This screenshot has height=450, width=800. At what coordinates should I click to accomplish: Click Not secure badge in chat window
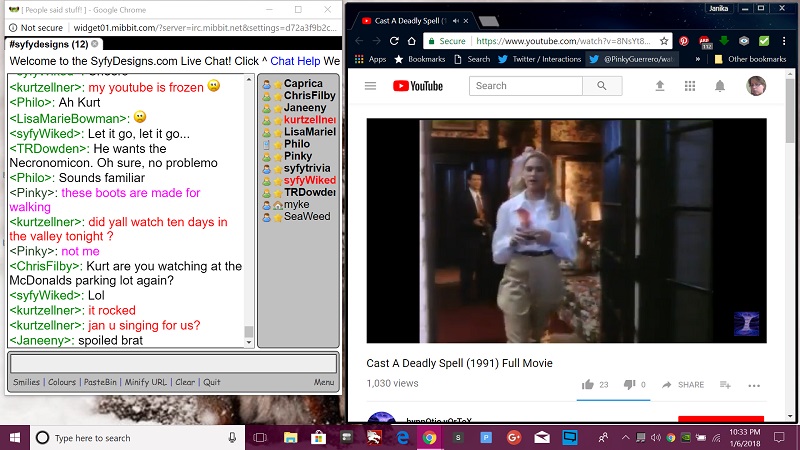36,28
